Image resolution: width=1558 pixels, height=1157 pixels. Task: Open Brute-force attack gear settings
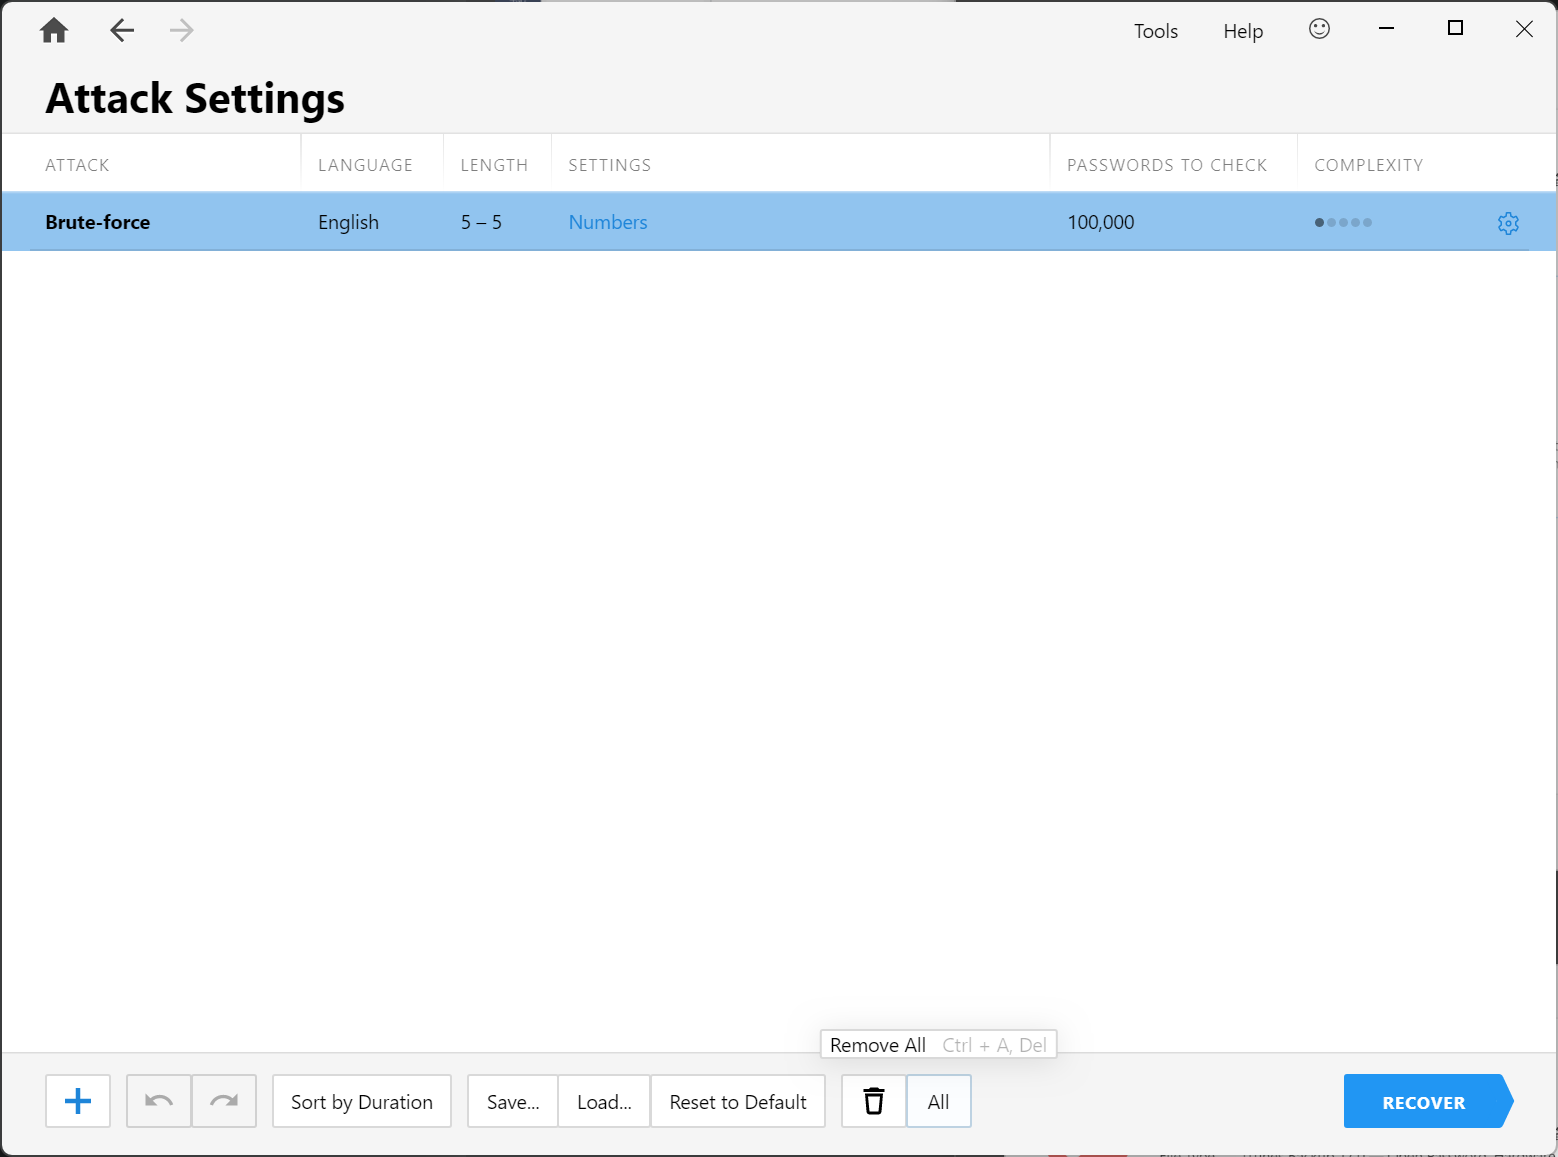[1508, 223]
